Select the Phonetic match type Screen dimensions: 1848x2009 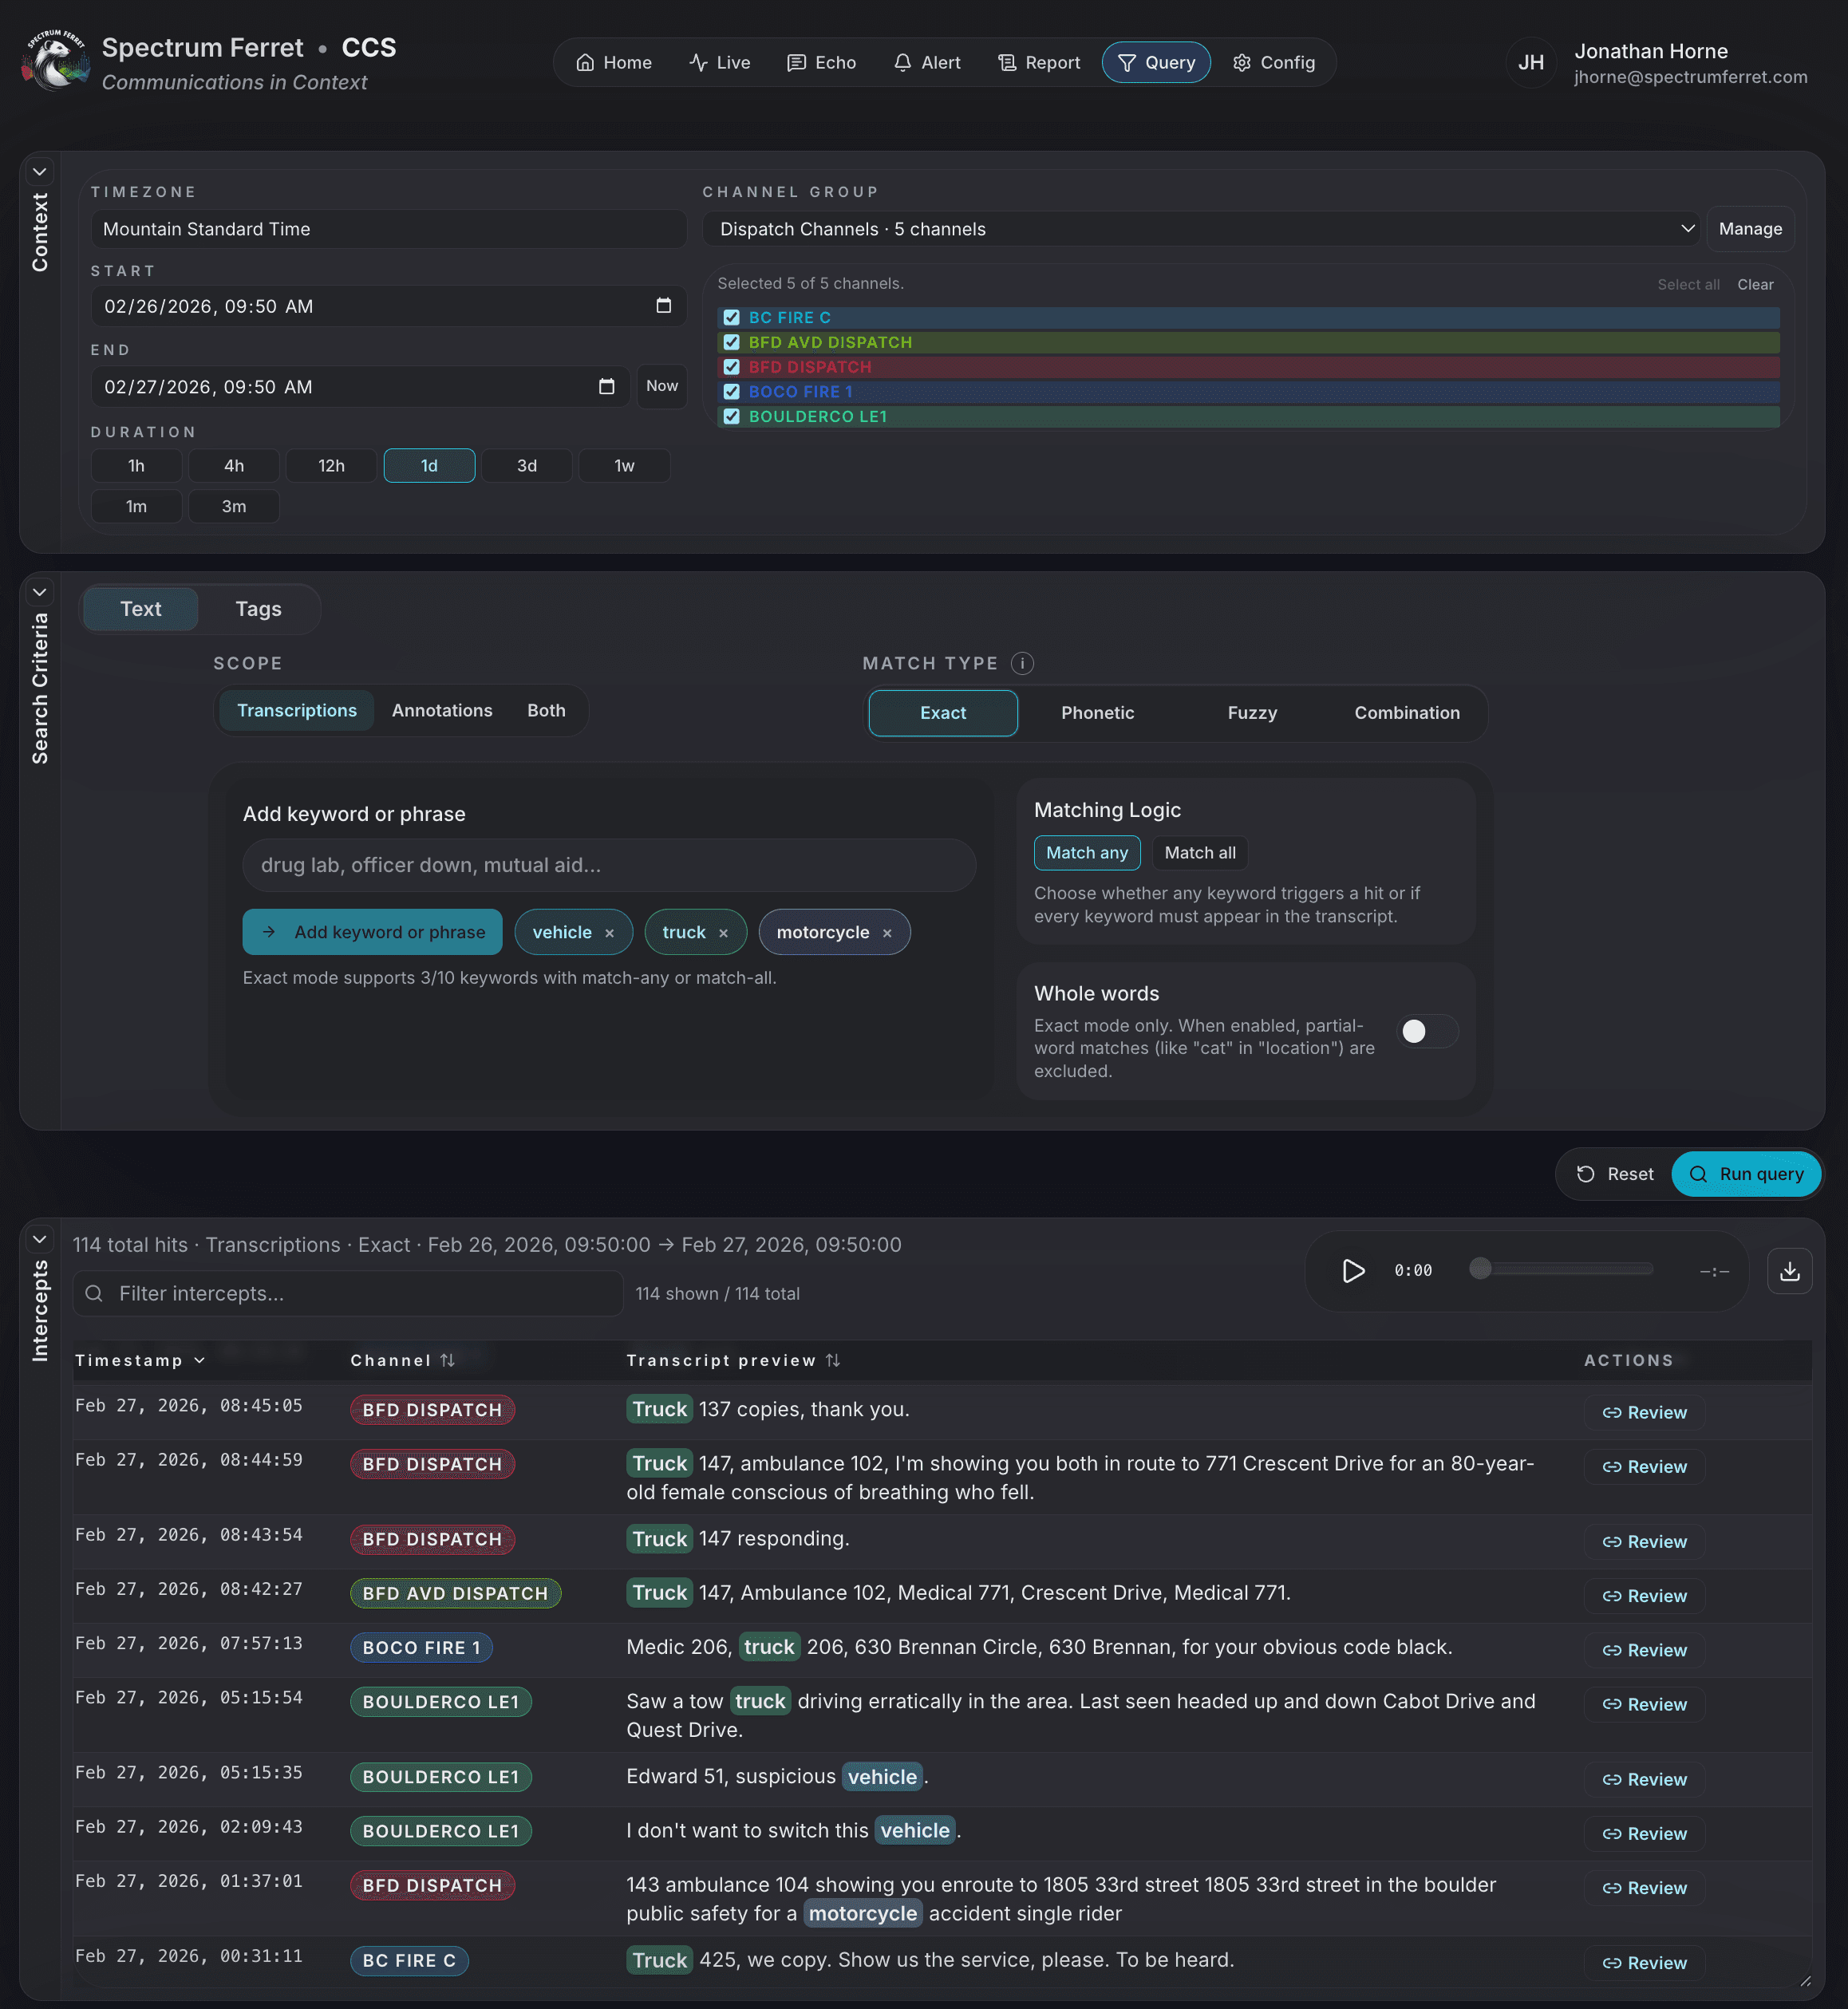coord(1097,713)
